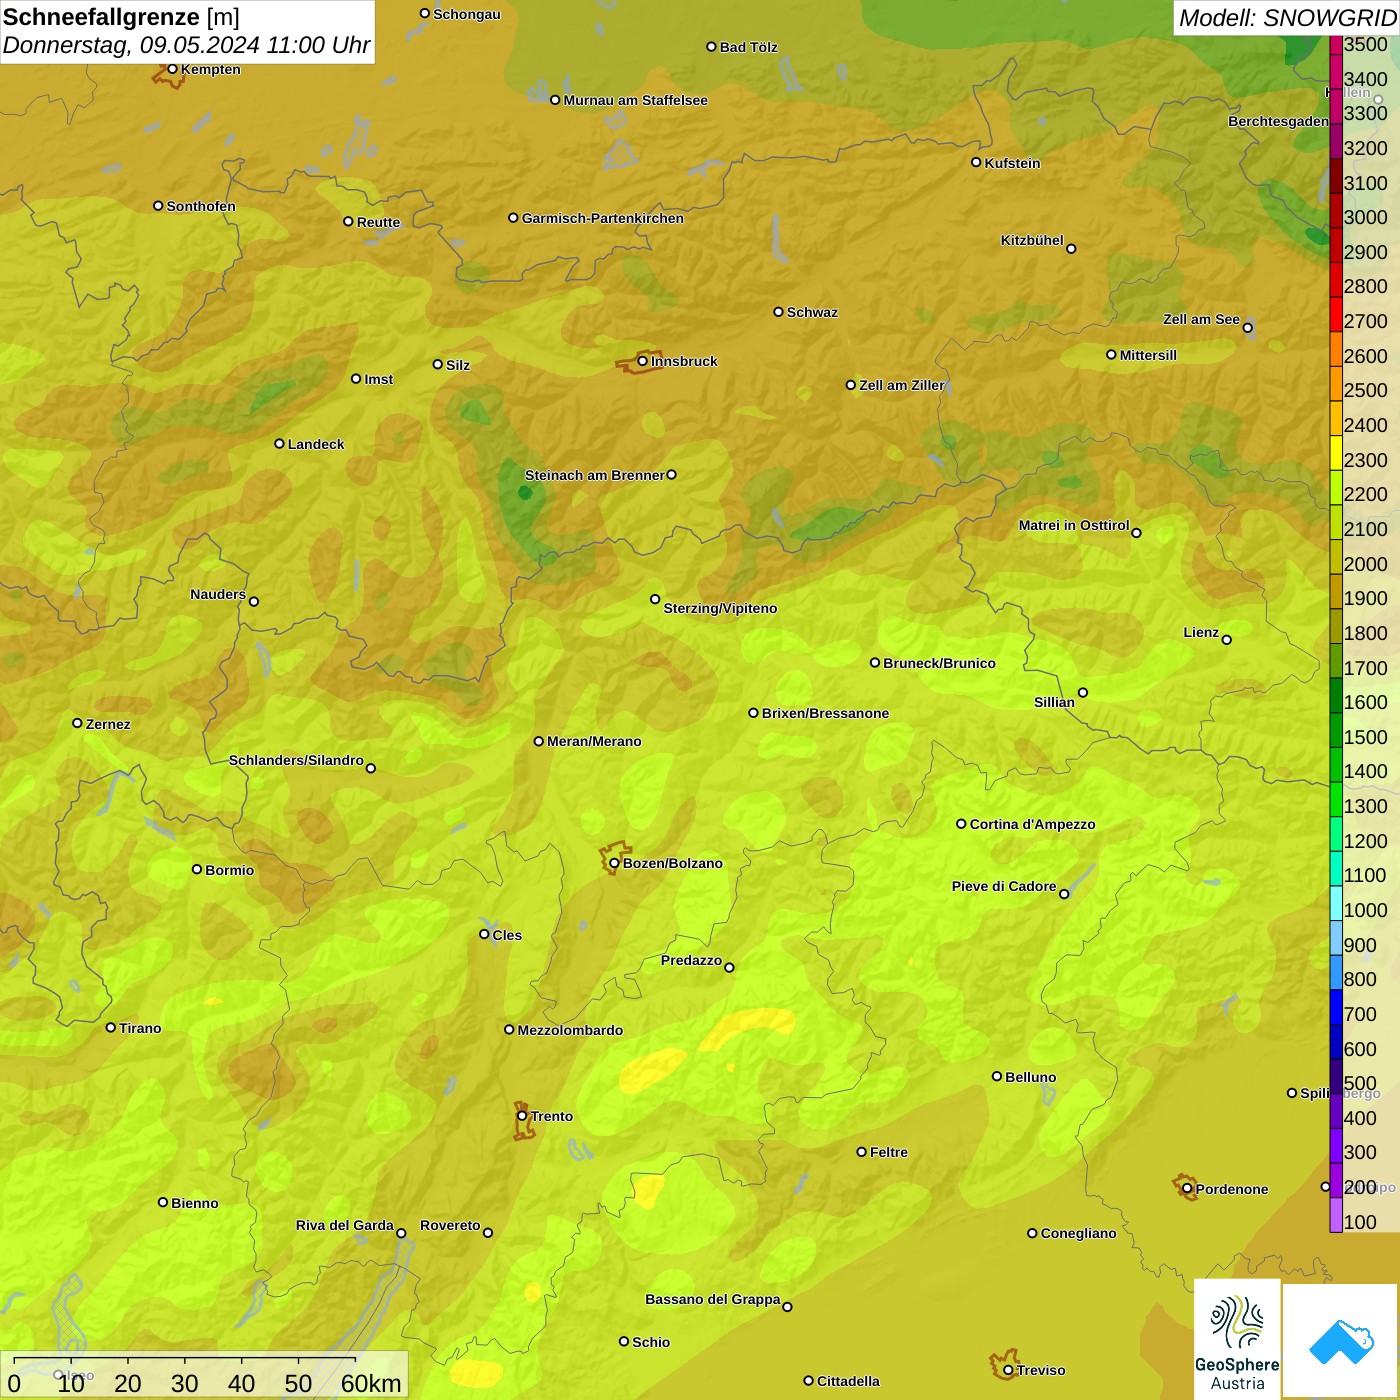
Task: Click the Kufstein location dot
Action: click(x=976, y=162)
